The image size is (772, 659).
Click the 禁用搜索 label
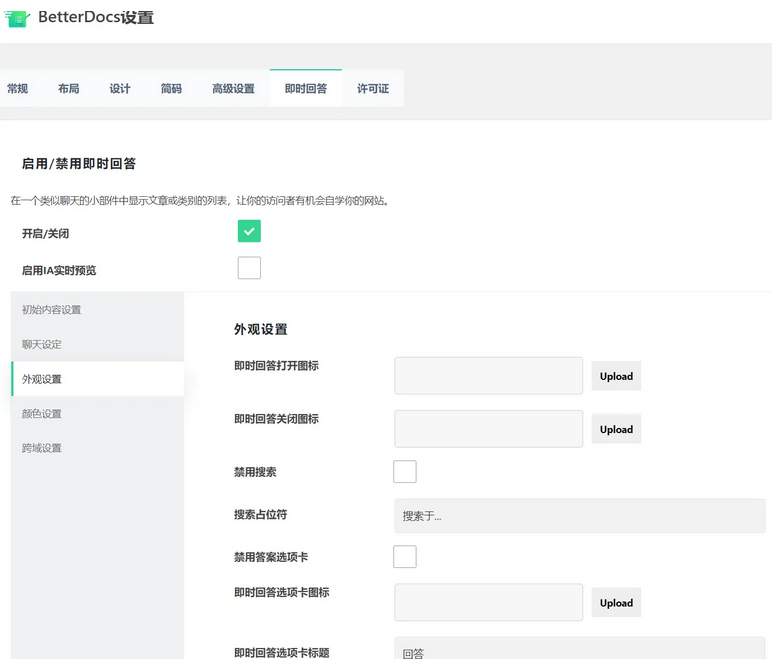pos(255,472)
